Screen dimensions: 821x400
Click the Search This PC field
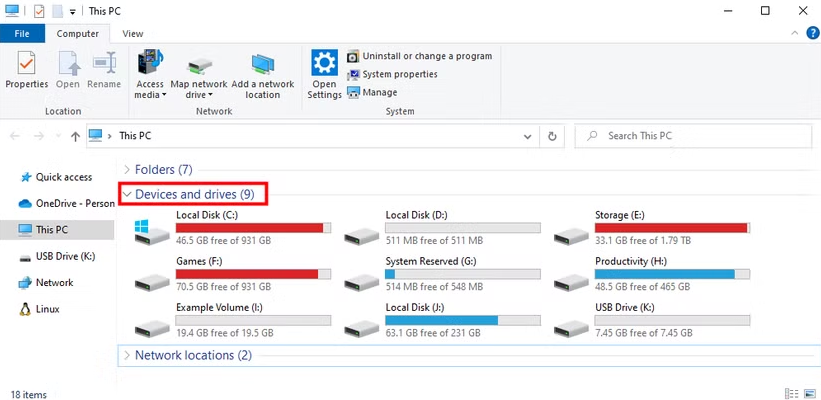coord(700,136)
